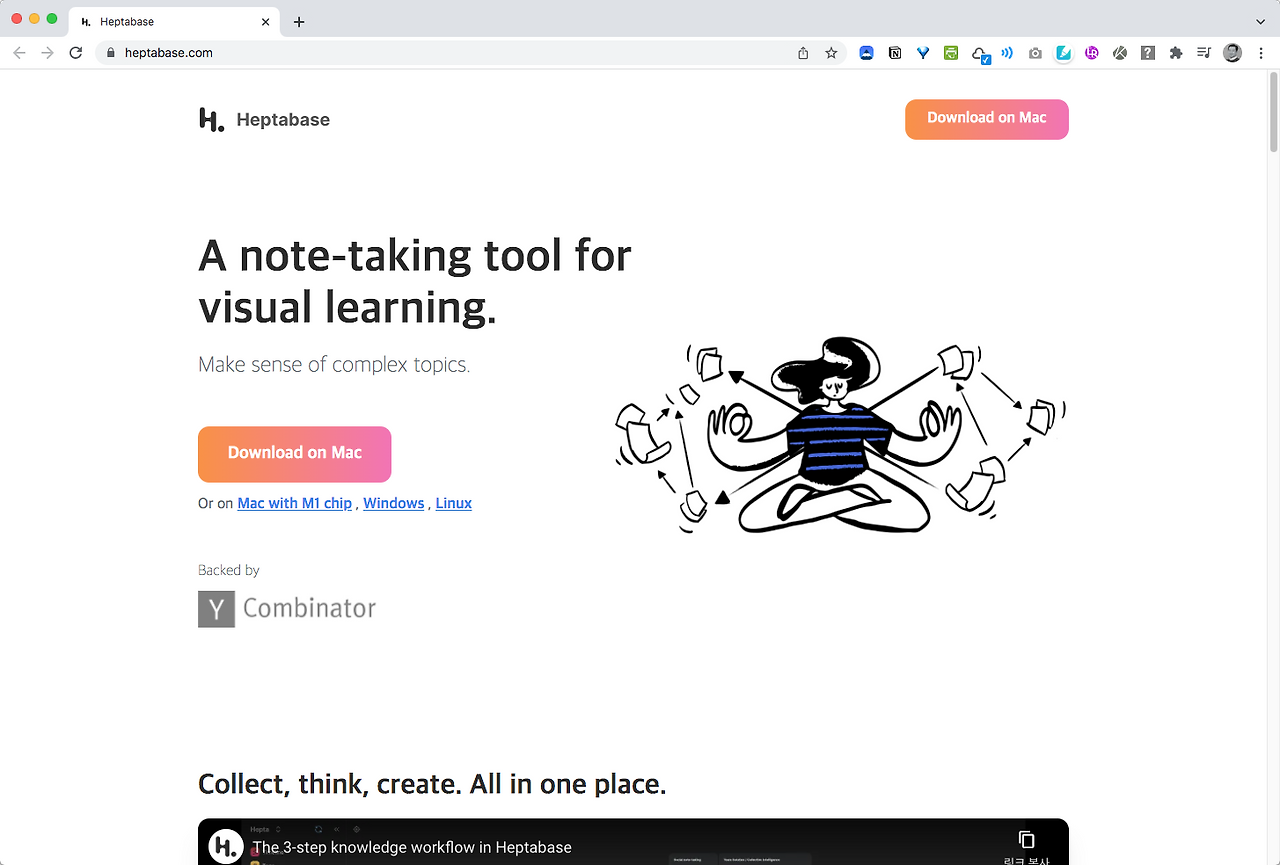Image resolution: width=1280 pixels, height=865 pixels.
Task: Open the blue diamond extension icon
Action: click(923, 53)
